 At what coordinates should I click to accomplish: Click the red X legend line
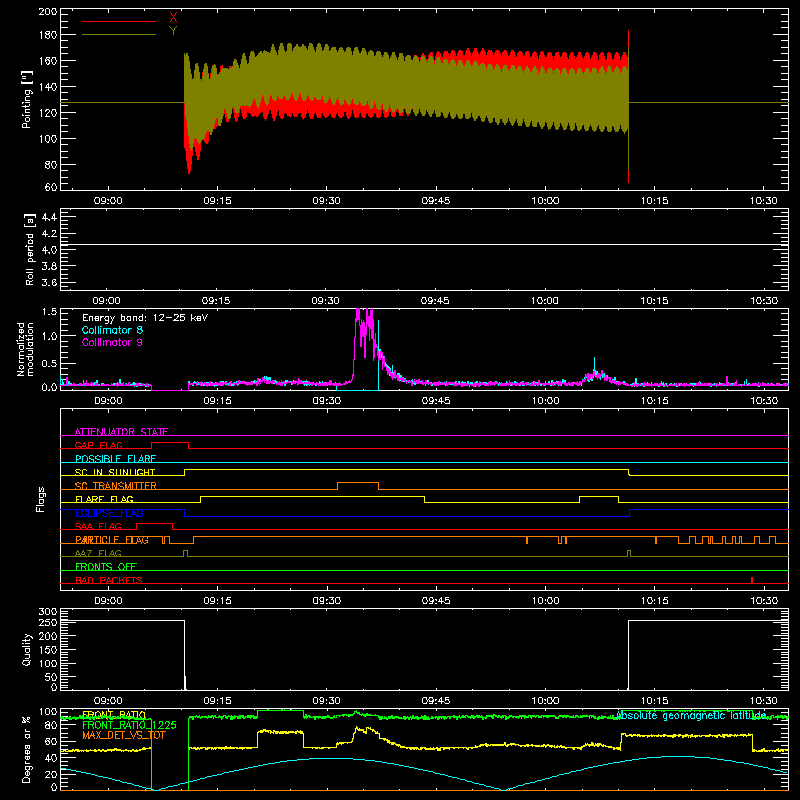click(x=119, y=21)
